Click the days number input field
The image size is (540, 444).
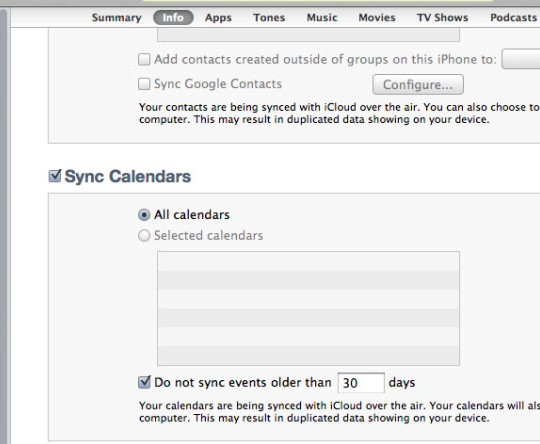click(x=361, y=383)
